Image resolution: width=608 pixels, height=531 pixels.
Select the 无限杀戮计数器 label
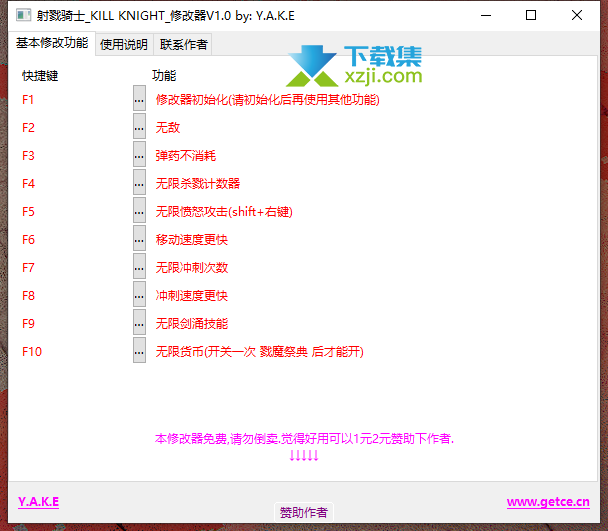tap(198, 183)
